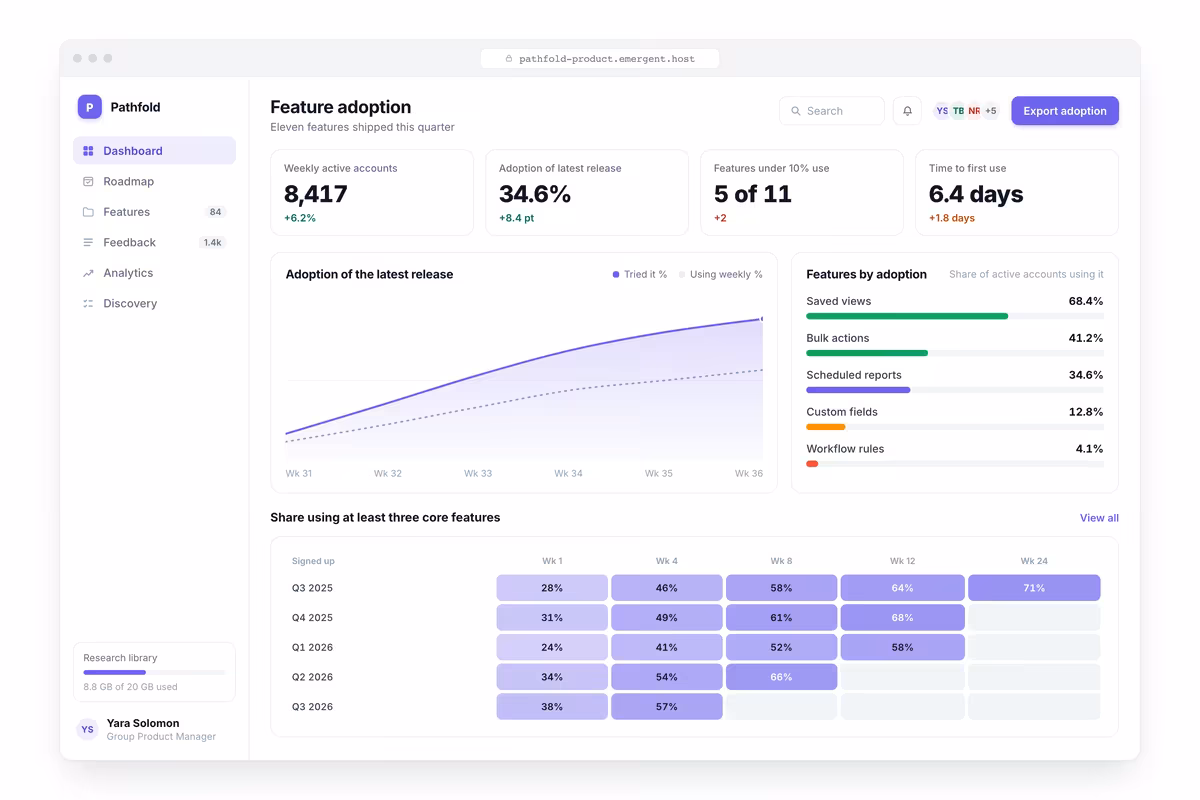Open the Roadmap page
Viewport: 1200px width, 800px height.
coord(154,181)
